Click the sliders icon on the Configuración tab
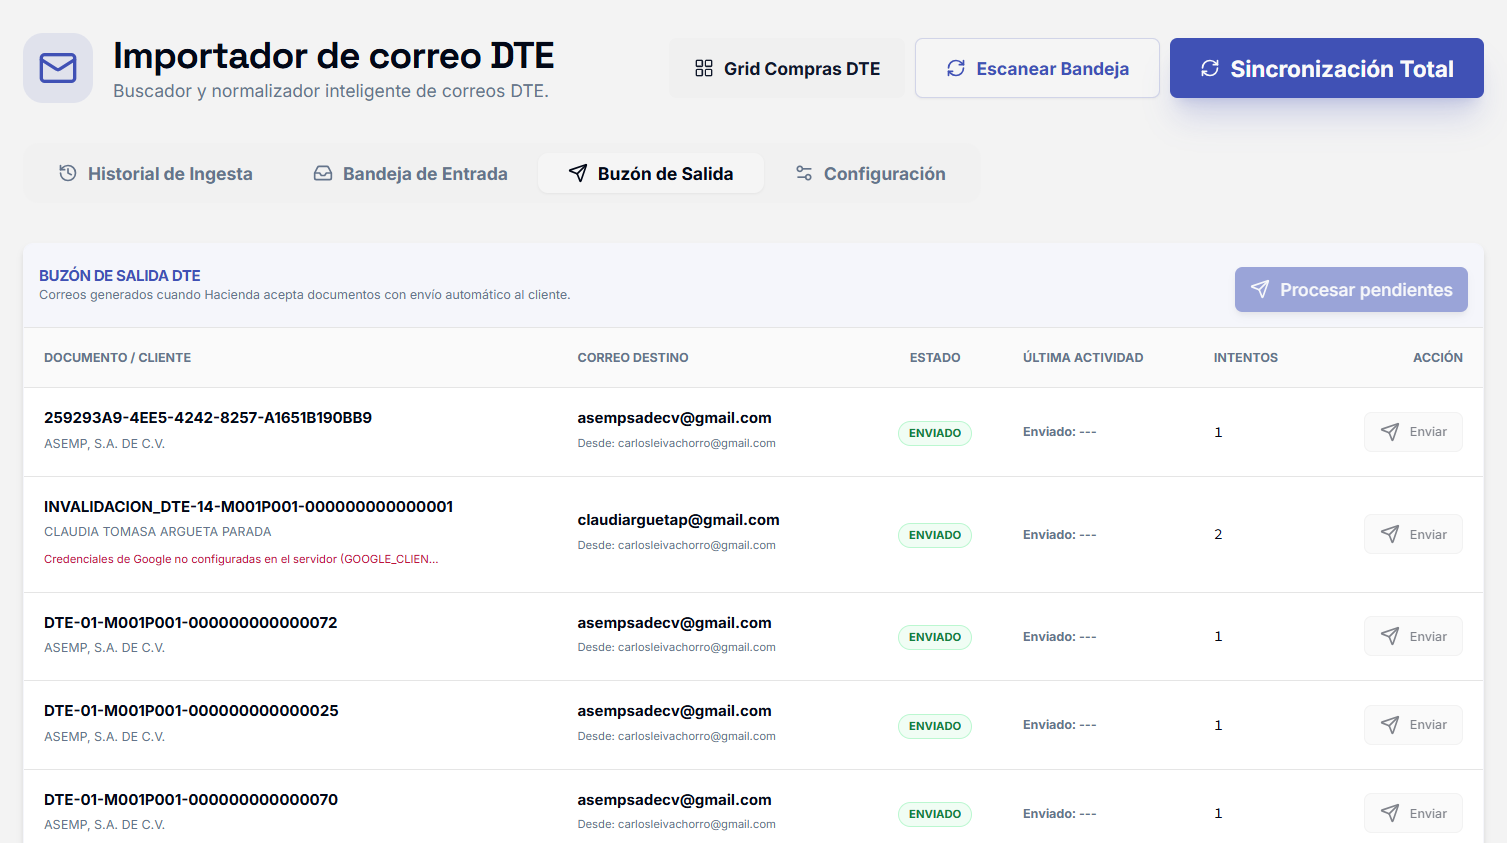The width and height of the screenshot is (1507, 843). (804, 173)
